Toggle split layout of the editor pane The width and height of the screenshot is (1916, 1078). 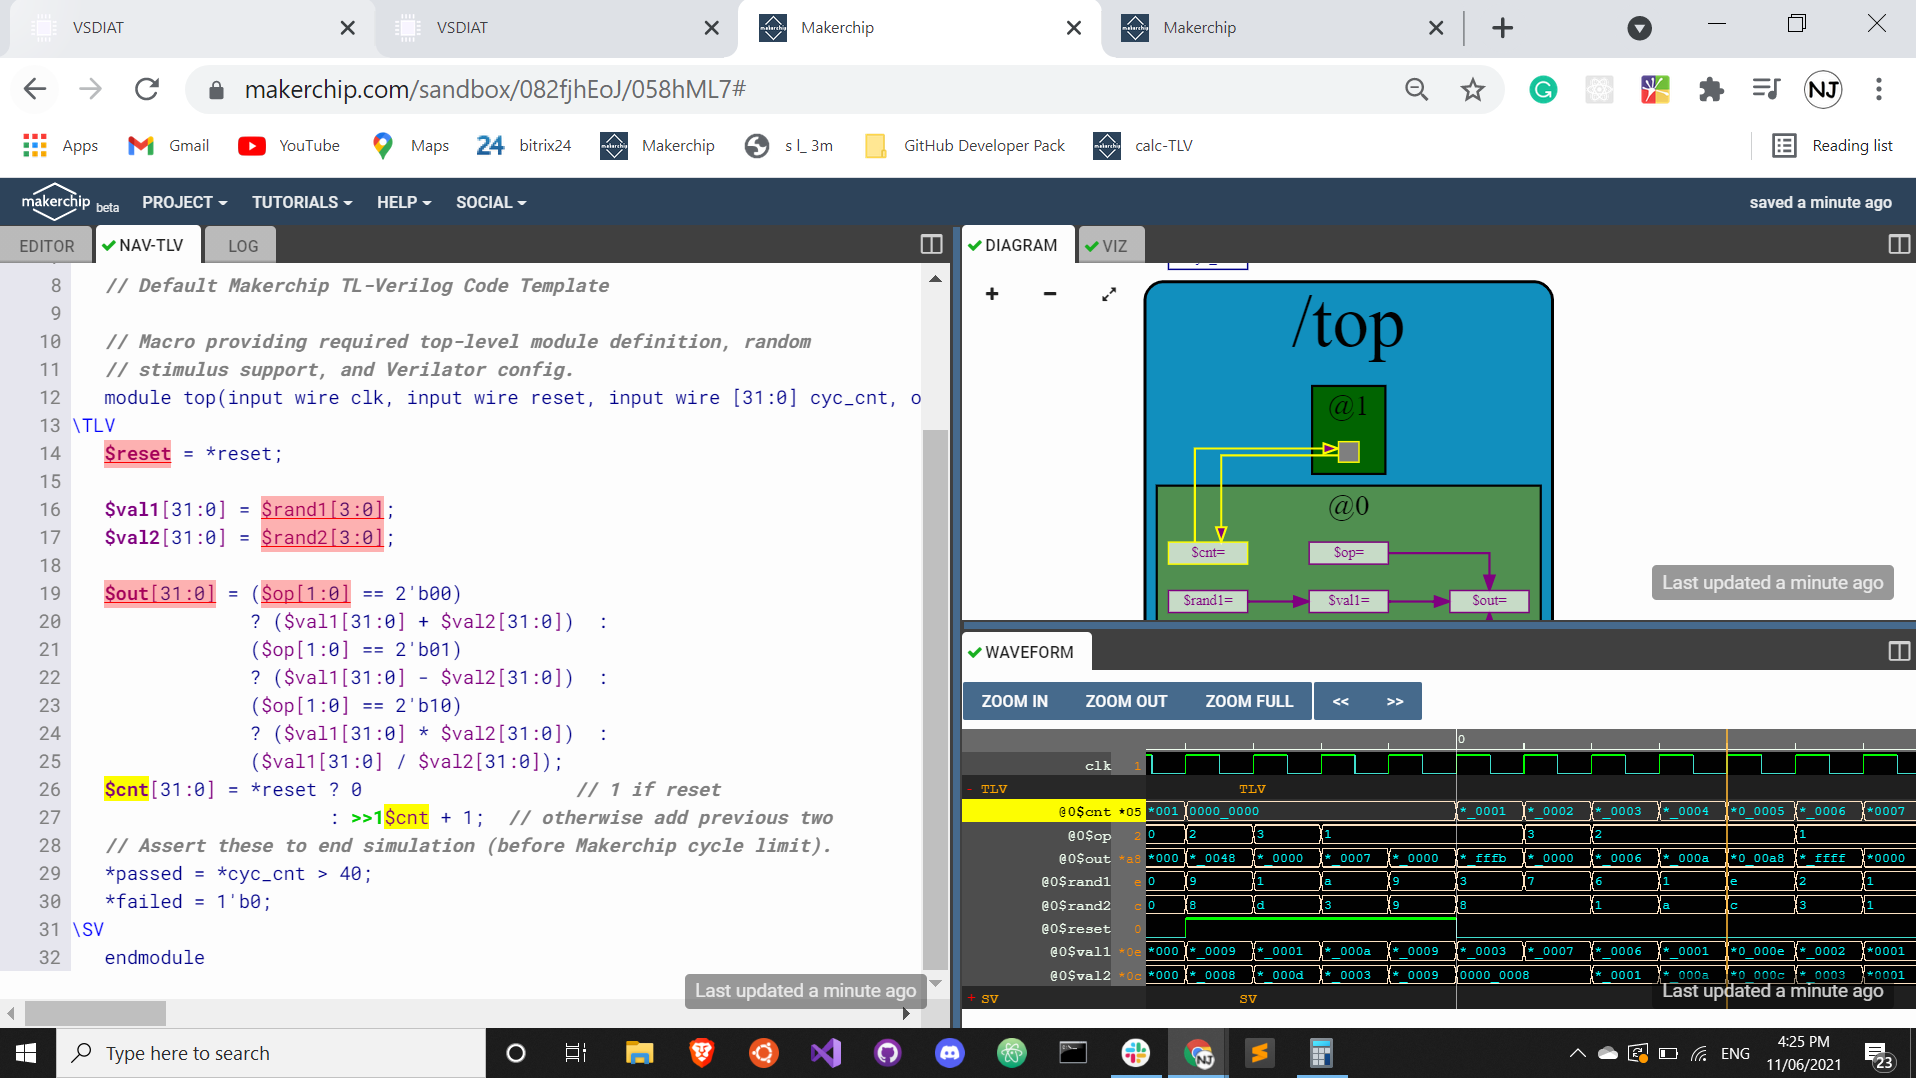point(931,244)
